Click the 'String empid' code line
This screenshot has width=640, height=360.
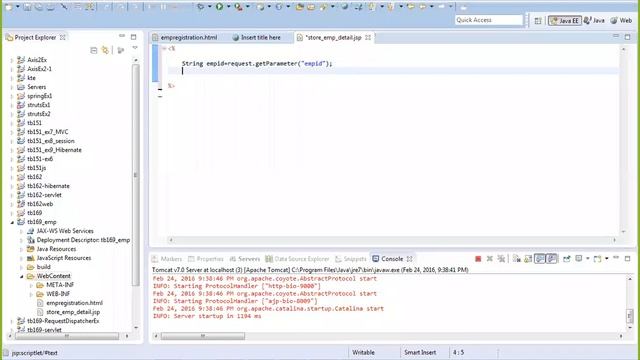pyautogui.click(x=257, y=64)
